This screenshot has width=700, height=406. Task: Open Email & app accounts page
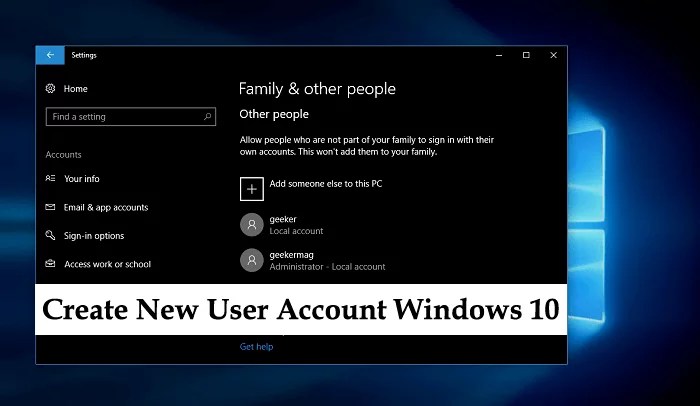point(106,207)
